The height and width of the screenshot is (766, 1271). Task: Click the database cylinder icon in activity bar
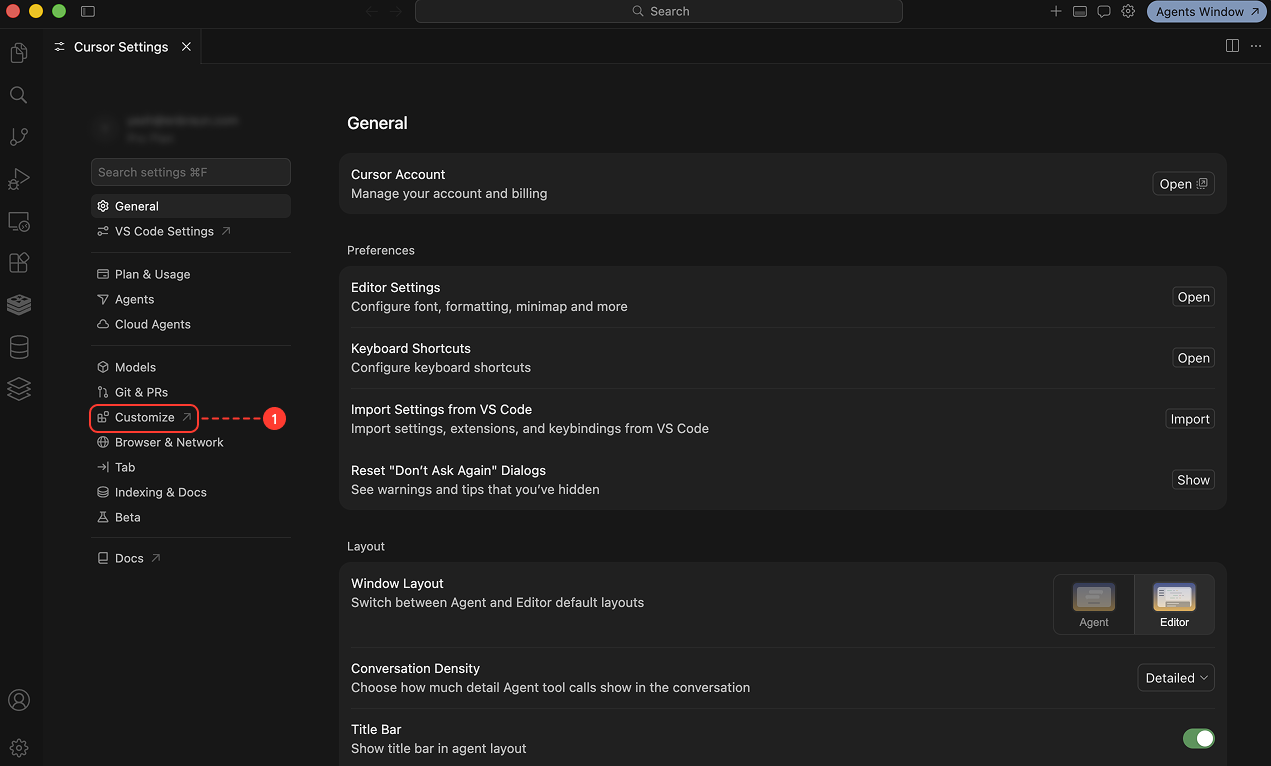pos(18,347)
